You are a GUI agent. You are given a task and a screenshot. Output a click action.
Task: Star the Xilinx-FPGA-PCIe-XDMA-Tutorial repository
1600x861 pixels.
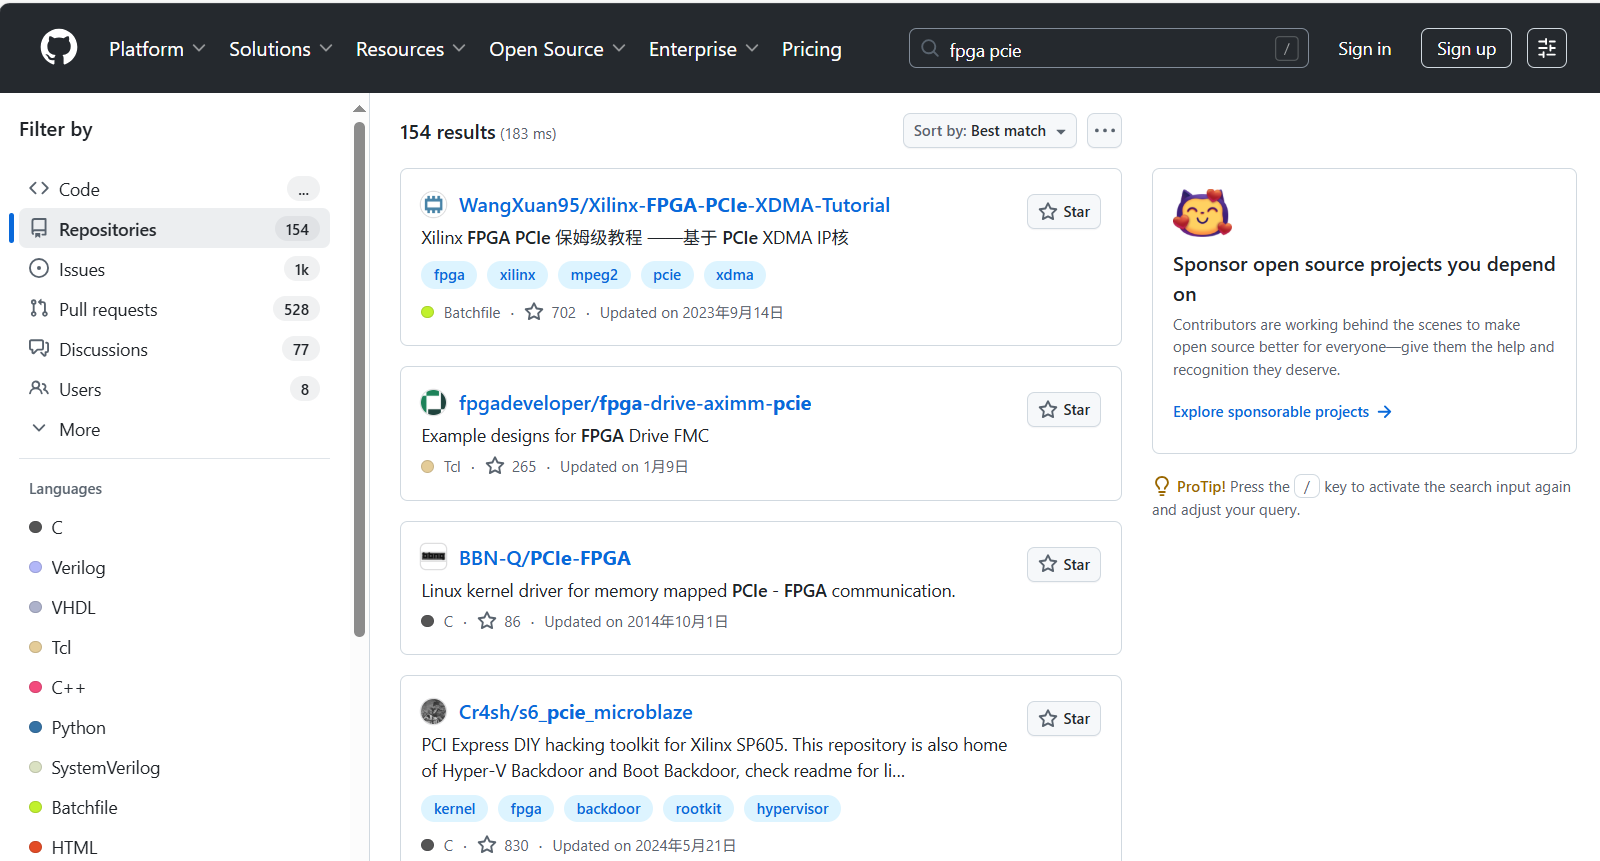point(1064,212)
